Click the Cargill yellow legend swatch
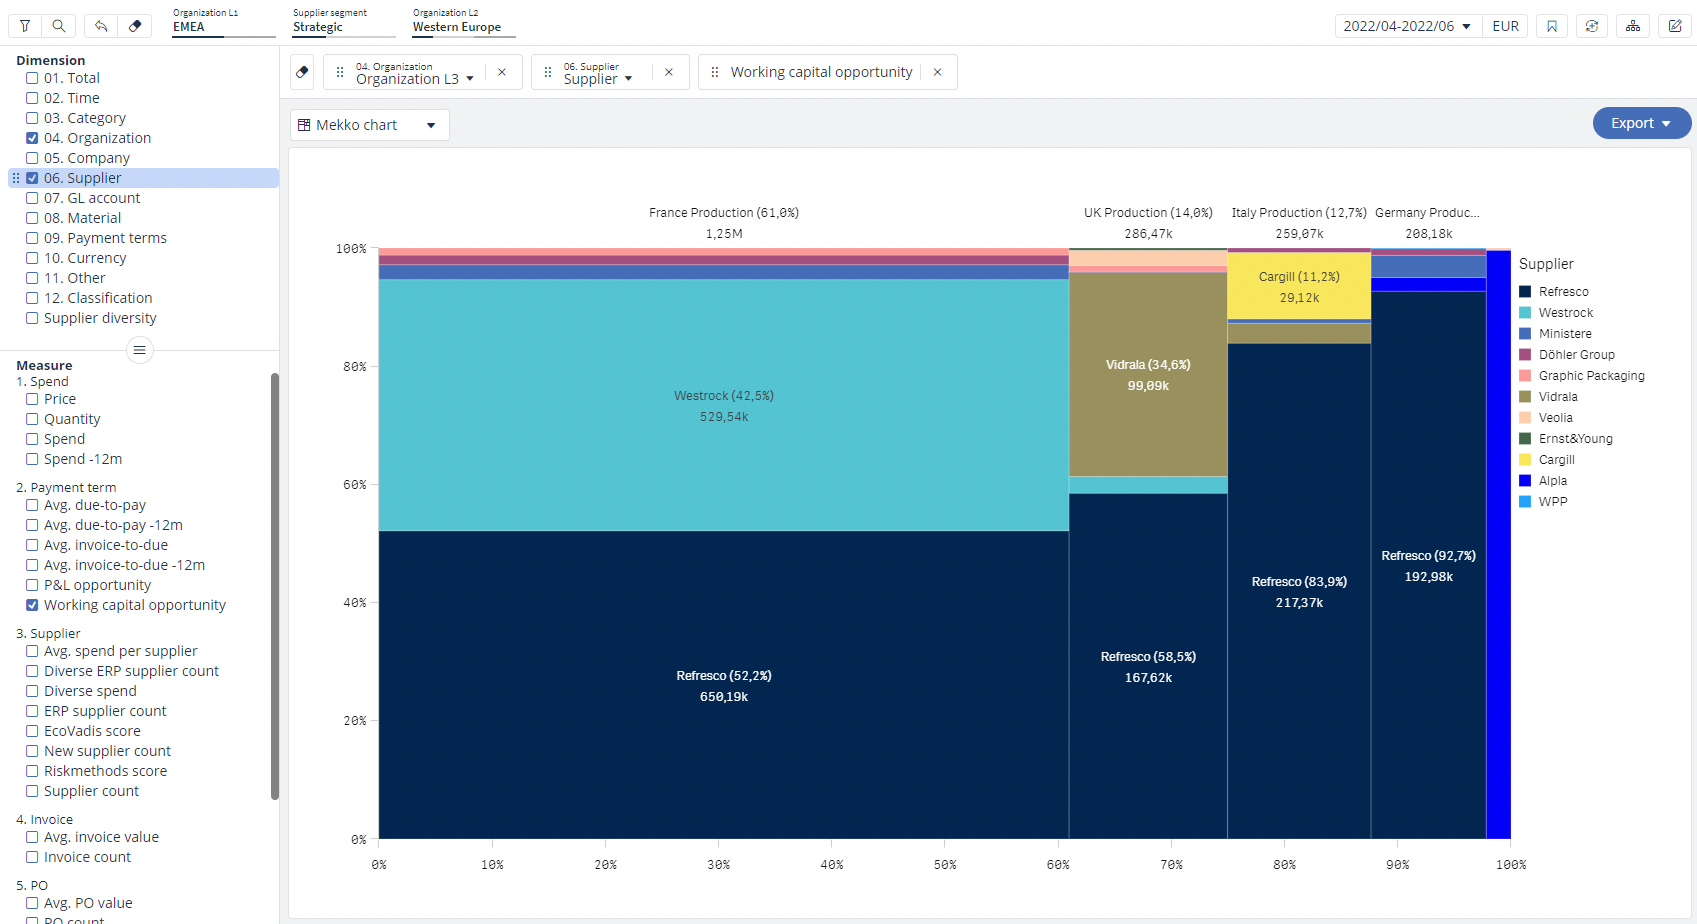The width and height of the screenshot is (1697, 924). [x=1525, y=460]
